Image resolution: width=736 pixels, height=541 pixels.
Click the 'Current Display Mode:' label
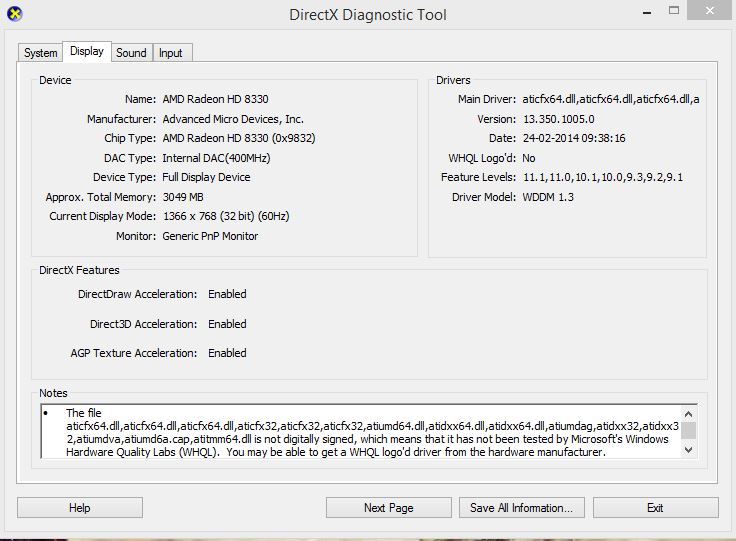(x=102, y=216)
